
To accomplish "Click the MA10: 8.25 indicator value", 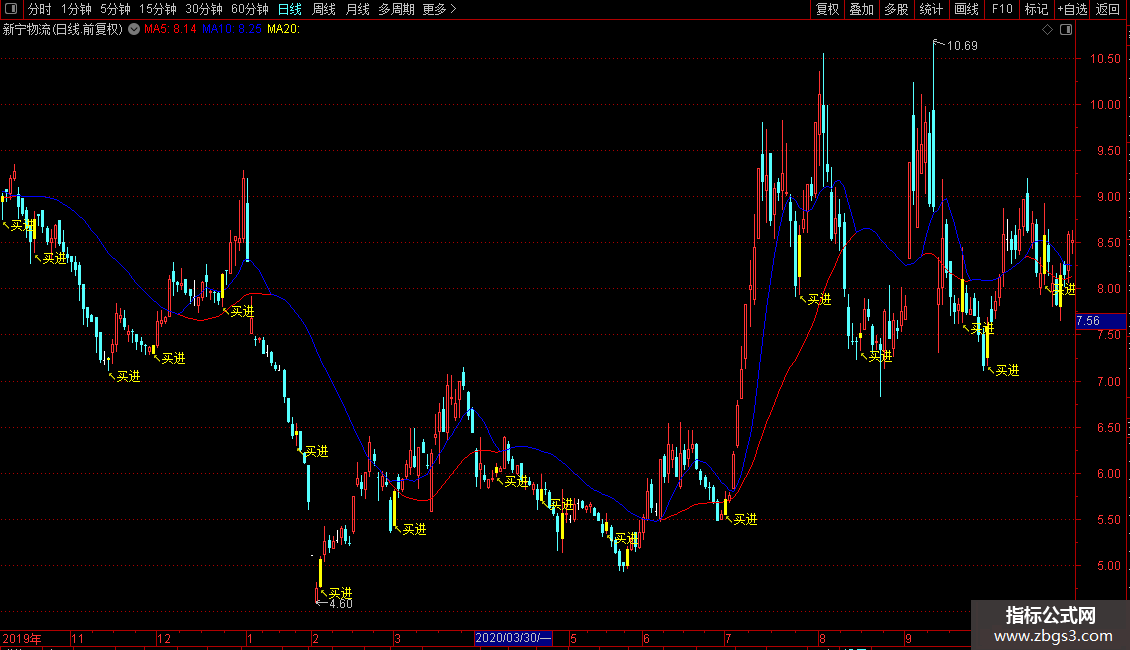I will 231,29.
